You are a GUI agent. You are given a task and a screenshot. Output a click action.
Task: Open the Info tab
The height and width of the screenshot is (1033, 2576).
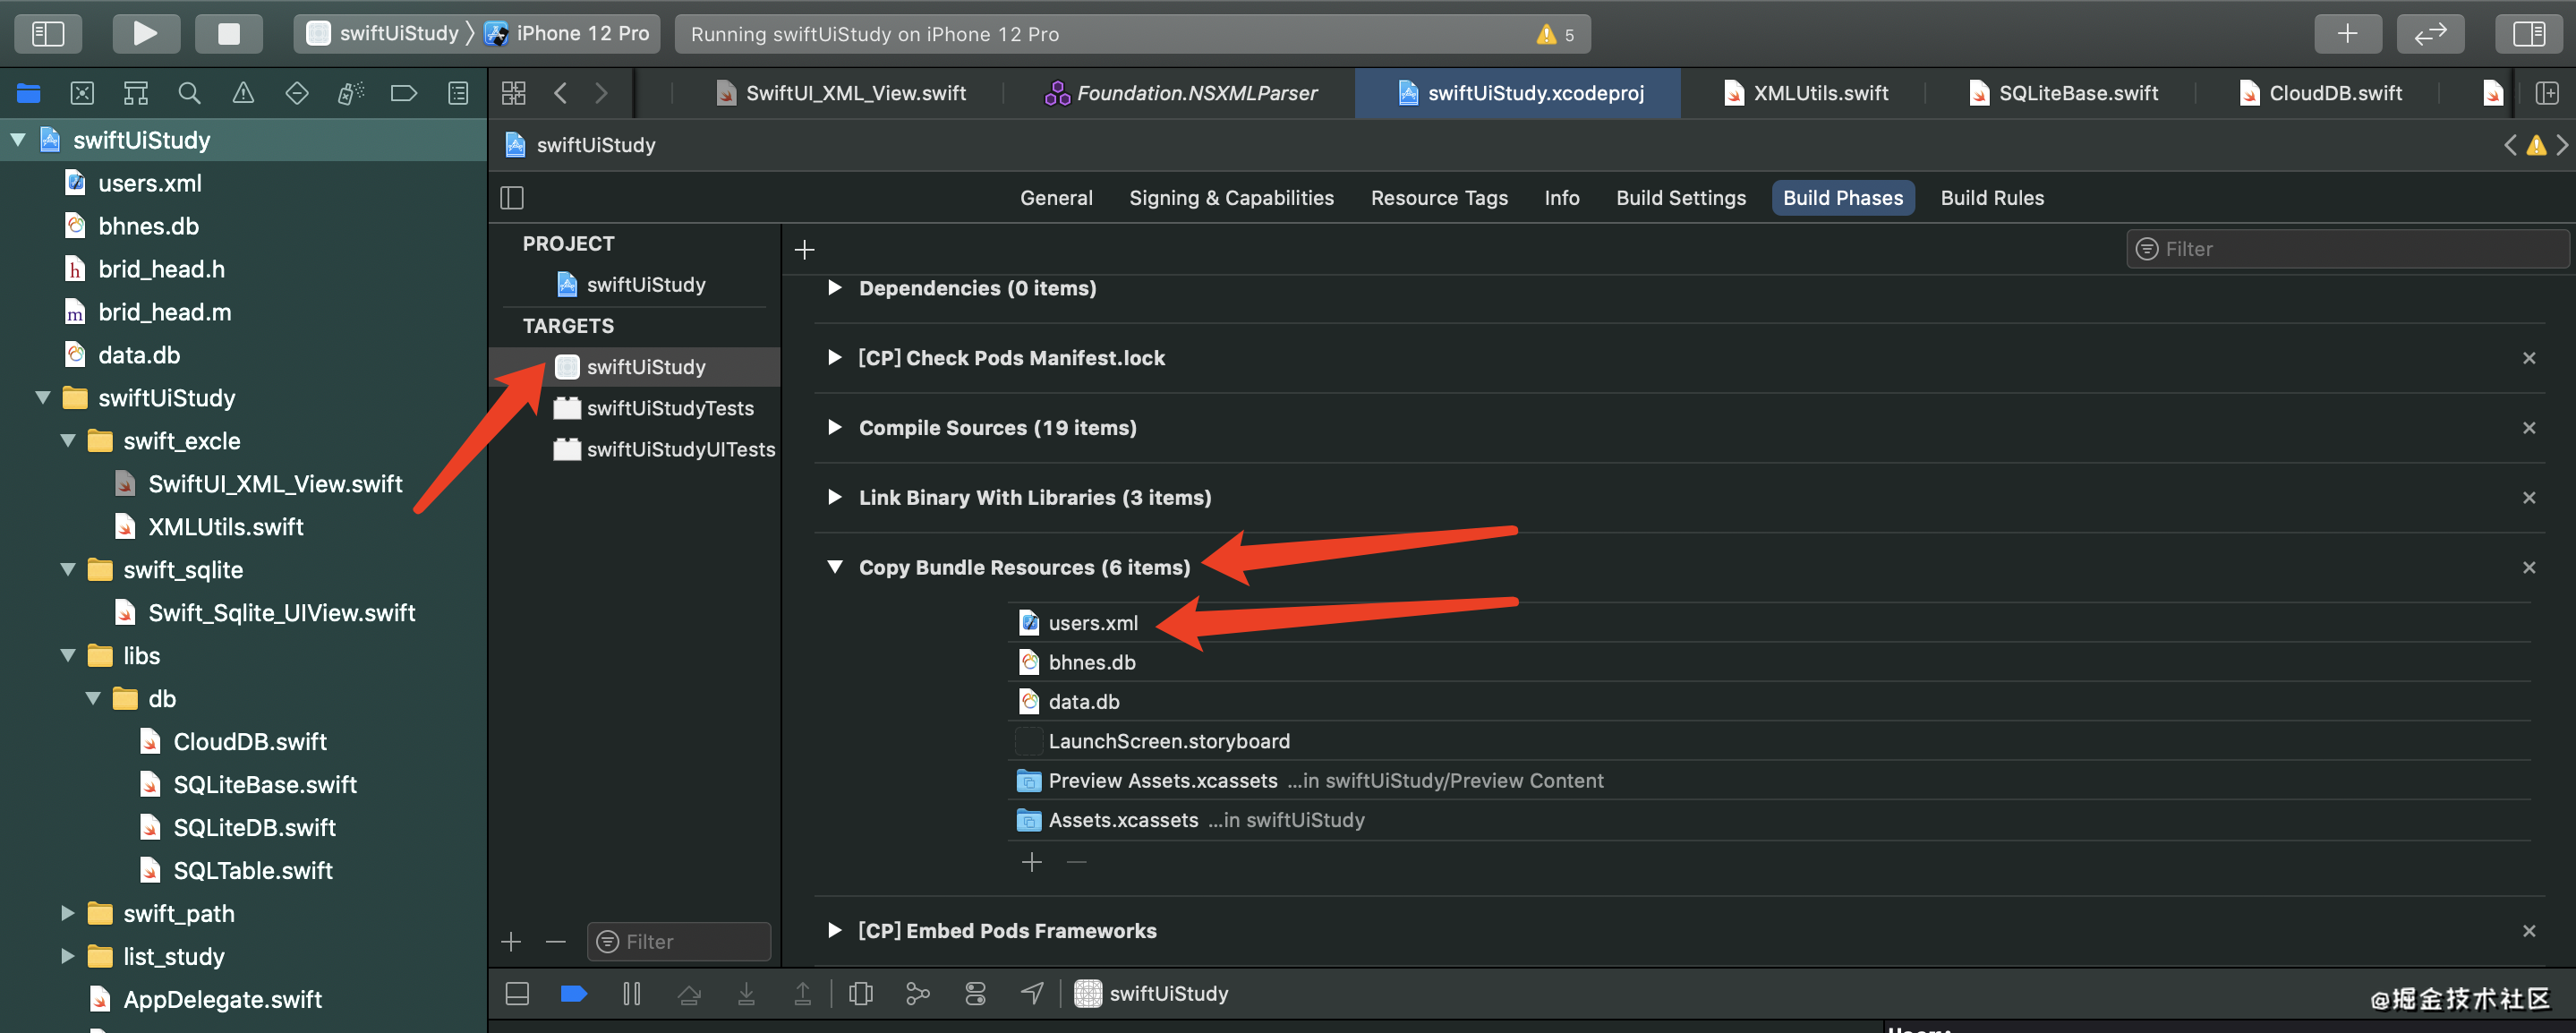(1561, 198)
